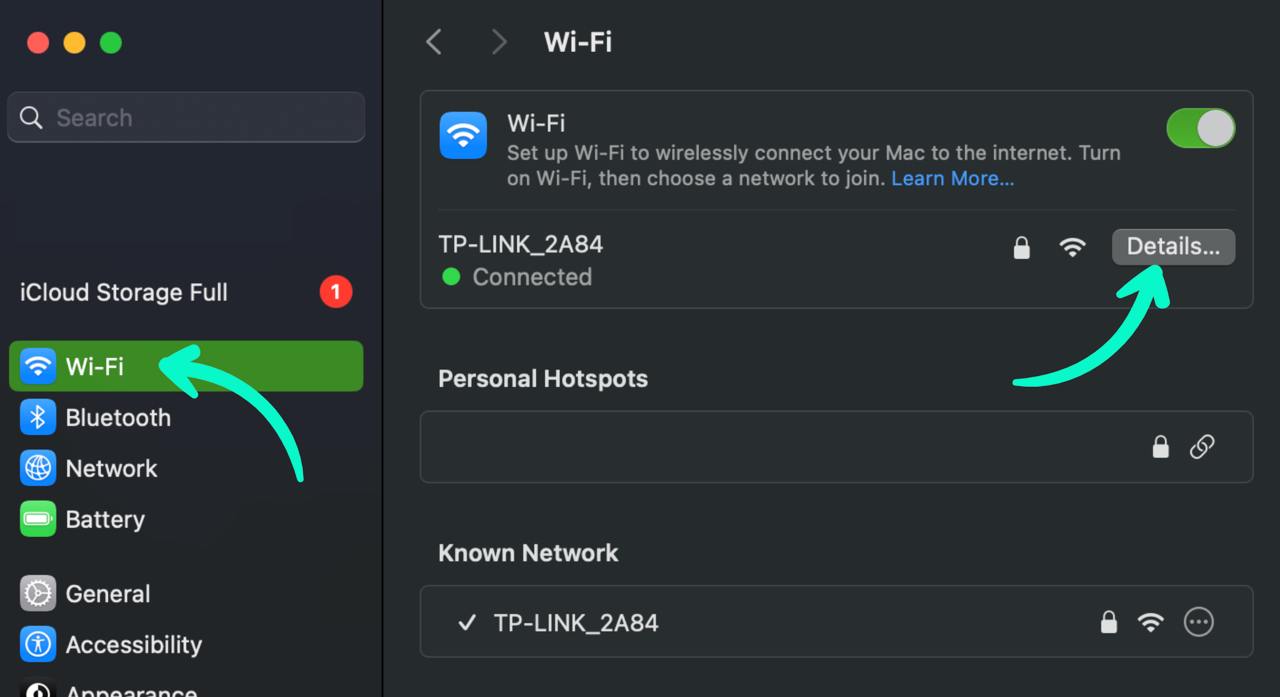Click the Accessibility icon in sidebar
1280x697 pixels.
pyautogui.click(x=38, y=644)
